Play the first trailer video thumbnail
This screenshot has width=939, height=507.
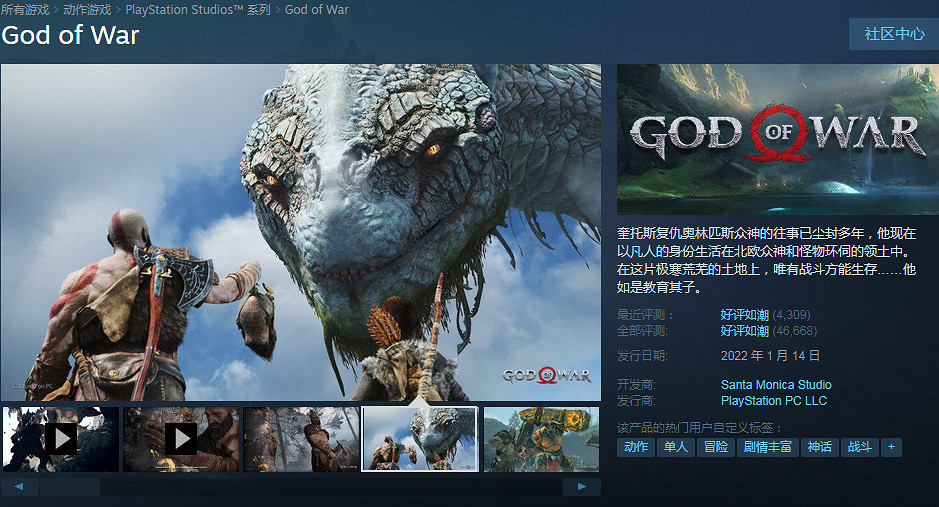click(60, 439)
